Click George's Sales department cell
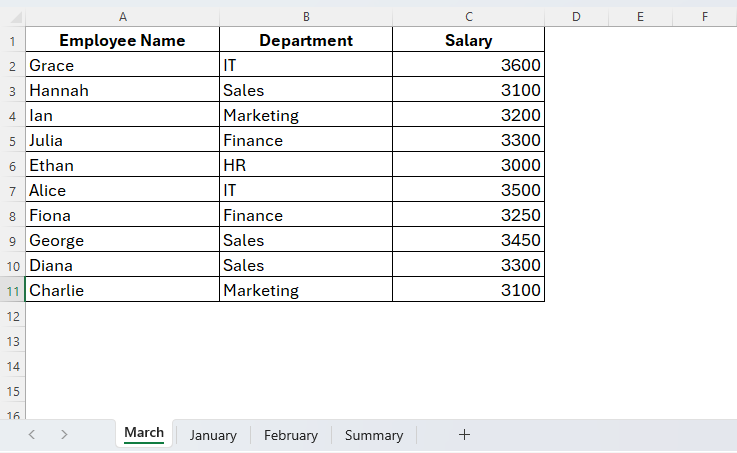Screen dimensions: 737x453 coord(306,240)
